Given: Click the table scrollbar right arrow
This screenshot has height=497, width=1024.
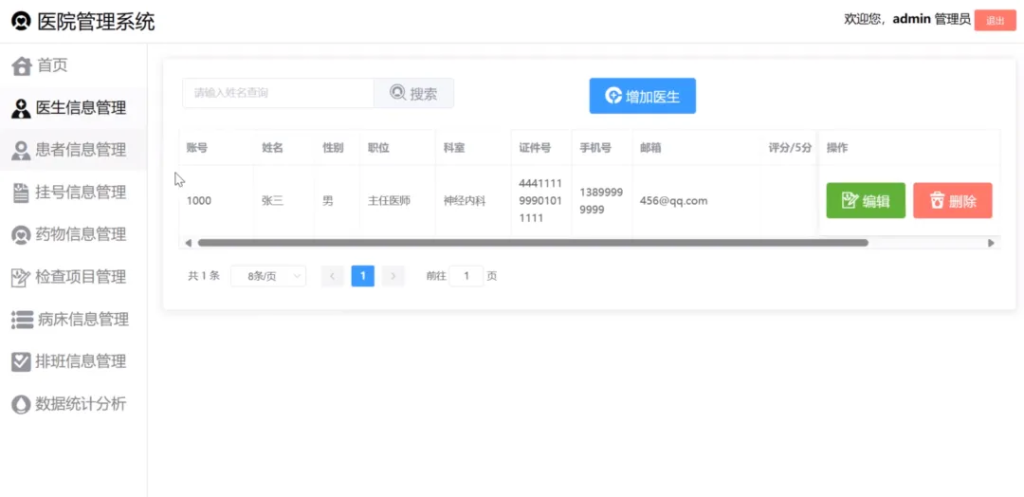Looking at the screenshot, I should point(991,243).
